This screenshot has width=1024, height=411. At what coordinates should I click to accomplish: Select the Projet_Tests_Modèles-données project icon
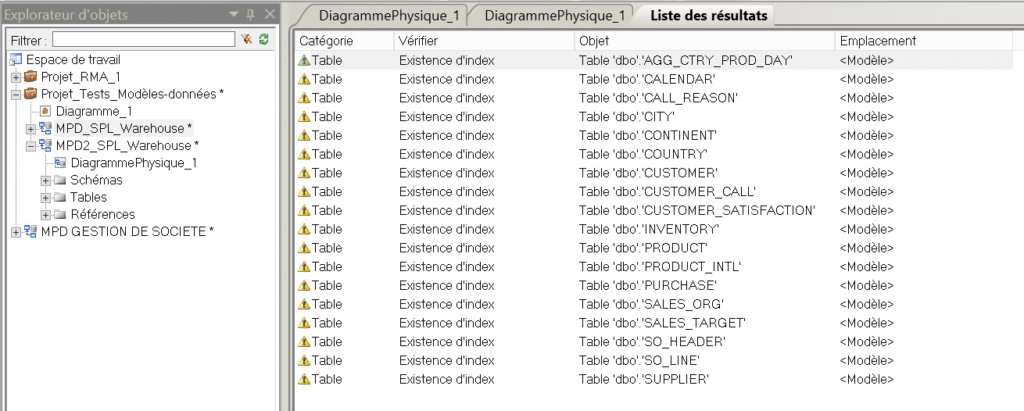pos(31,94)
